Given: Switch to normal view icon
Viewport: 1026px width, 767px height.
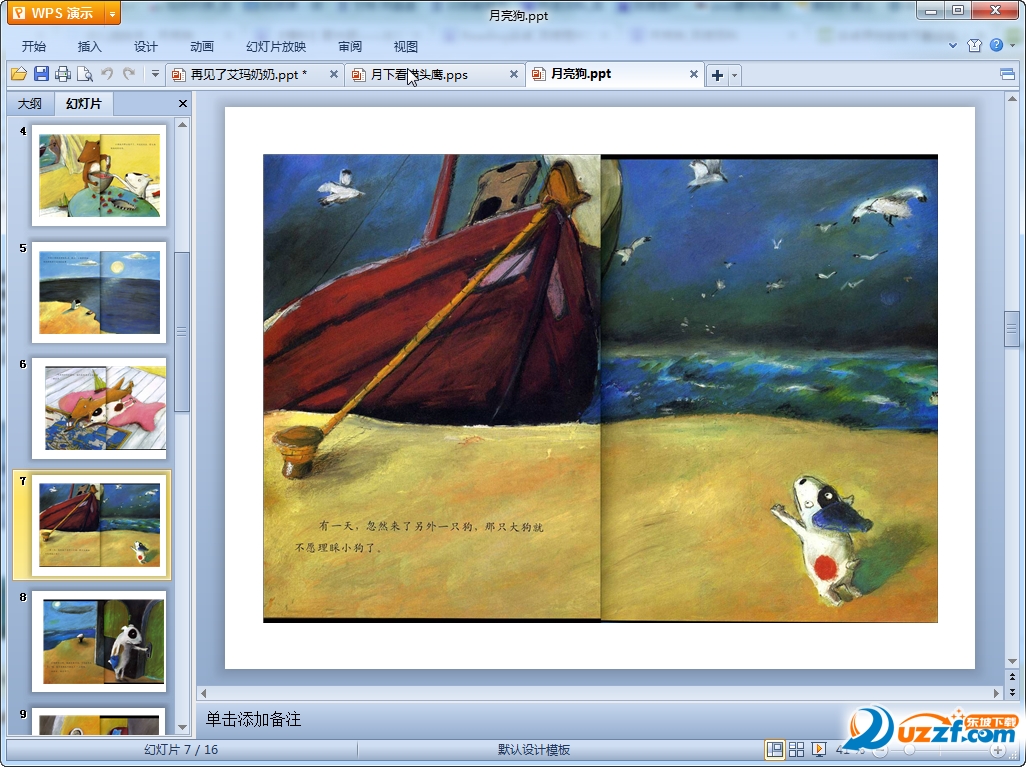Looking at the screenshot, I should pyautogui.click(x=775, y=749).
